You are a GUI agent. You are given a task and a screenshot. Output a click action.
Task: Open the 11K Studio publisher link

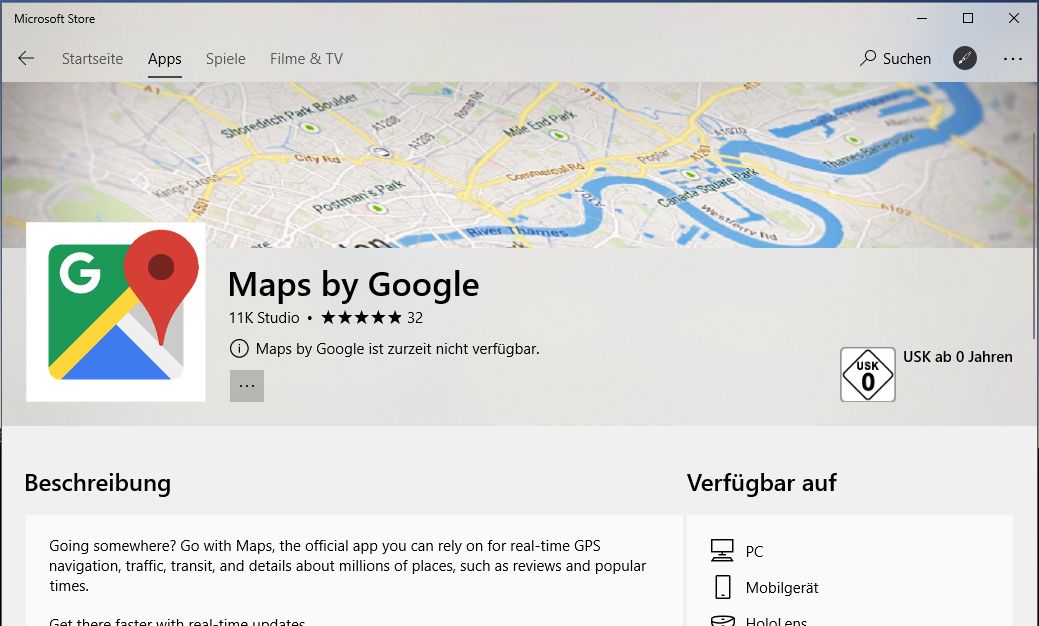[x=264, y=318]
